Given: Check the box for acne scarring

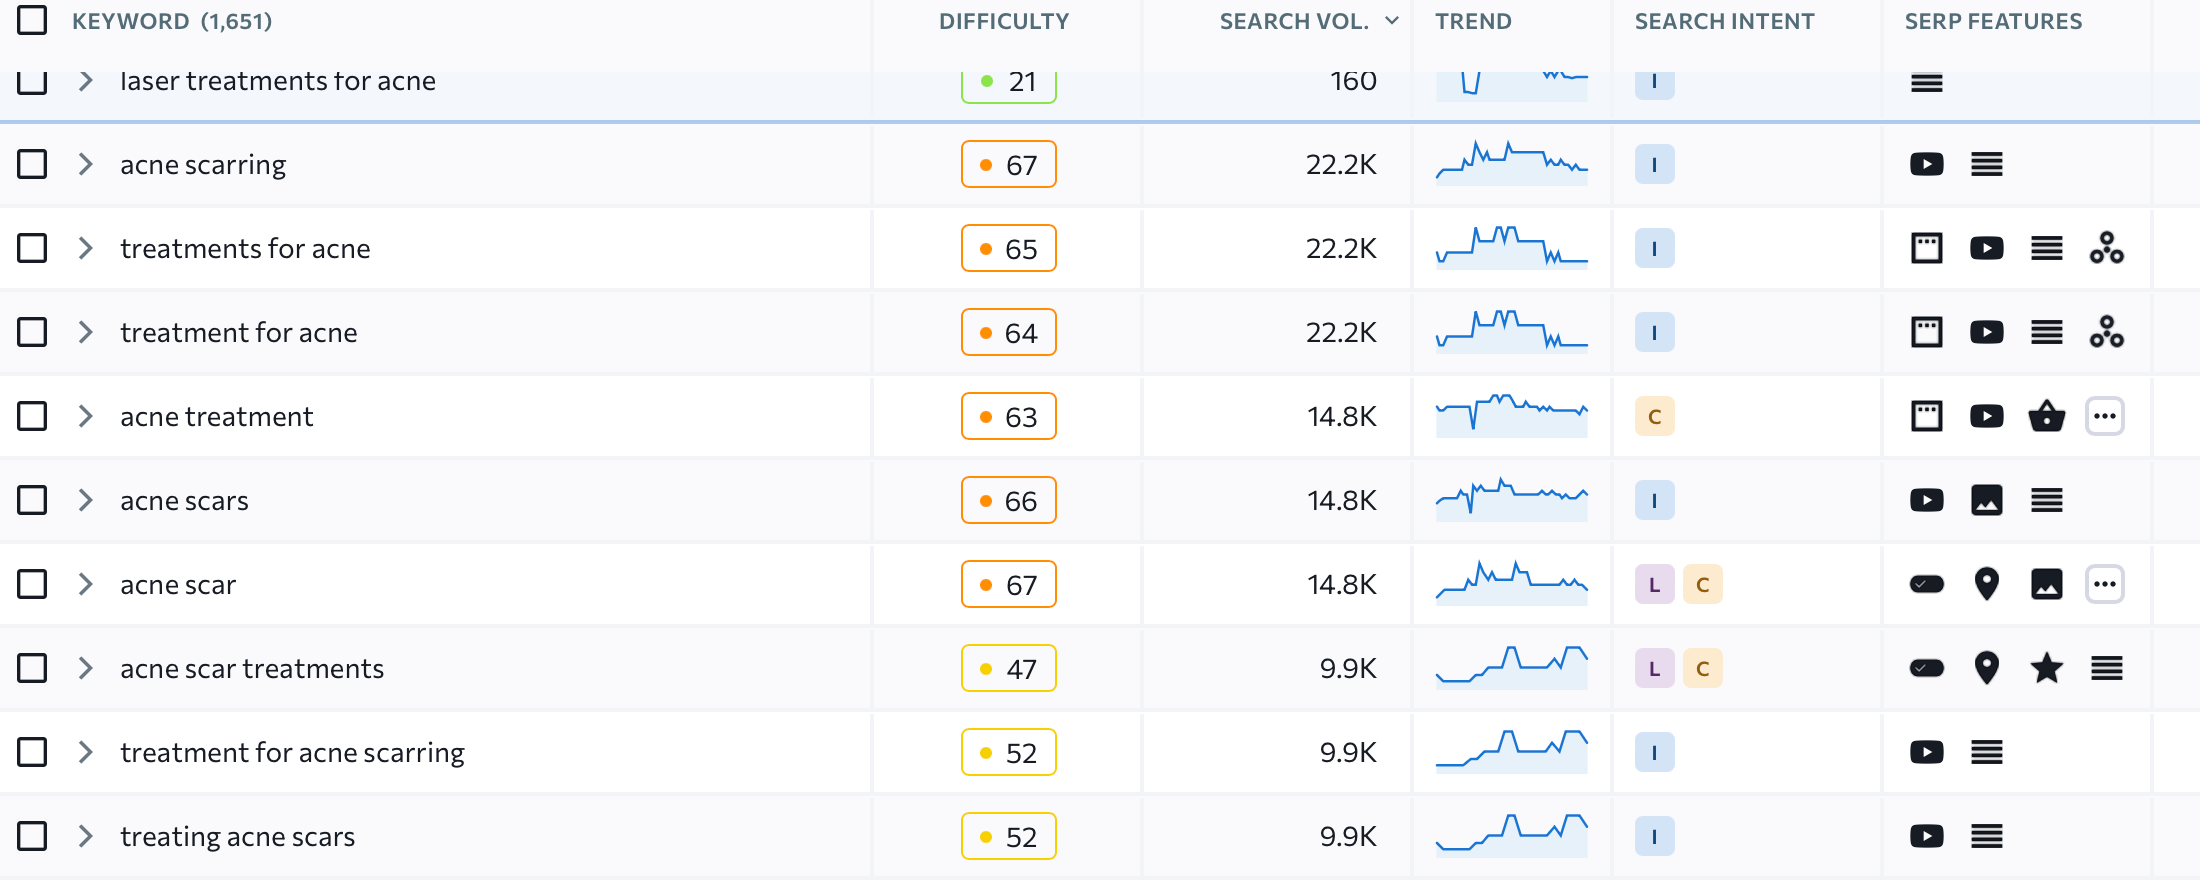Looking at the screenshot, I should pos(32,164).
